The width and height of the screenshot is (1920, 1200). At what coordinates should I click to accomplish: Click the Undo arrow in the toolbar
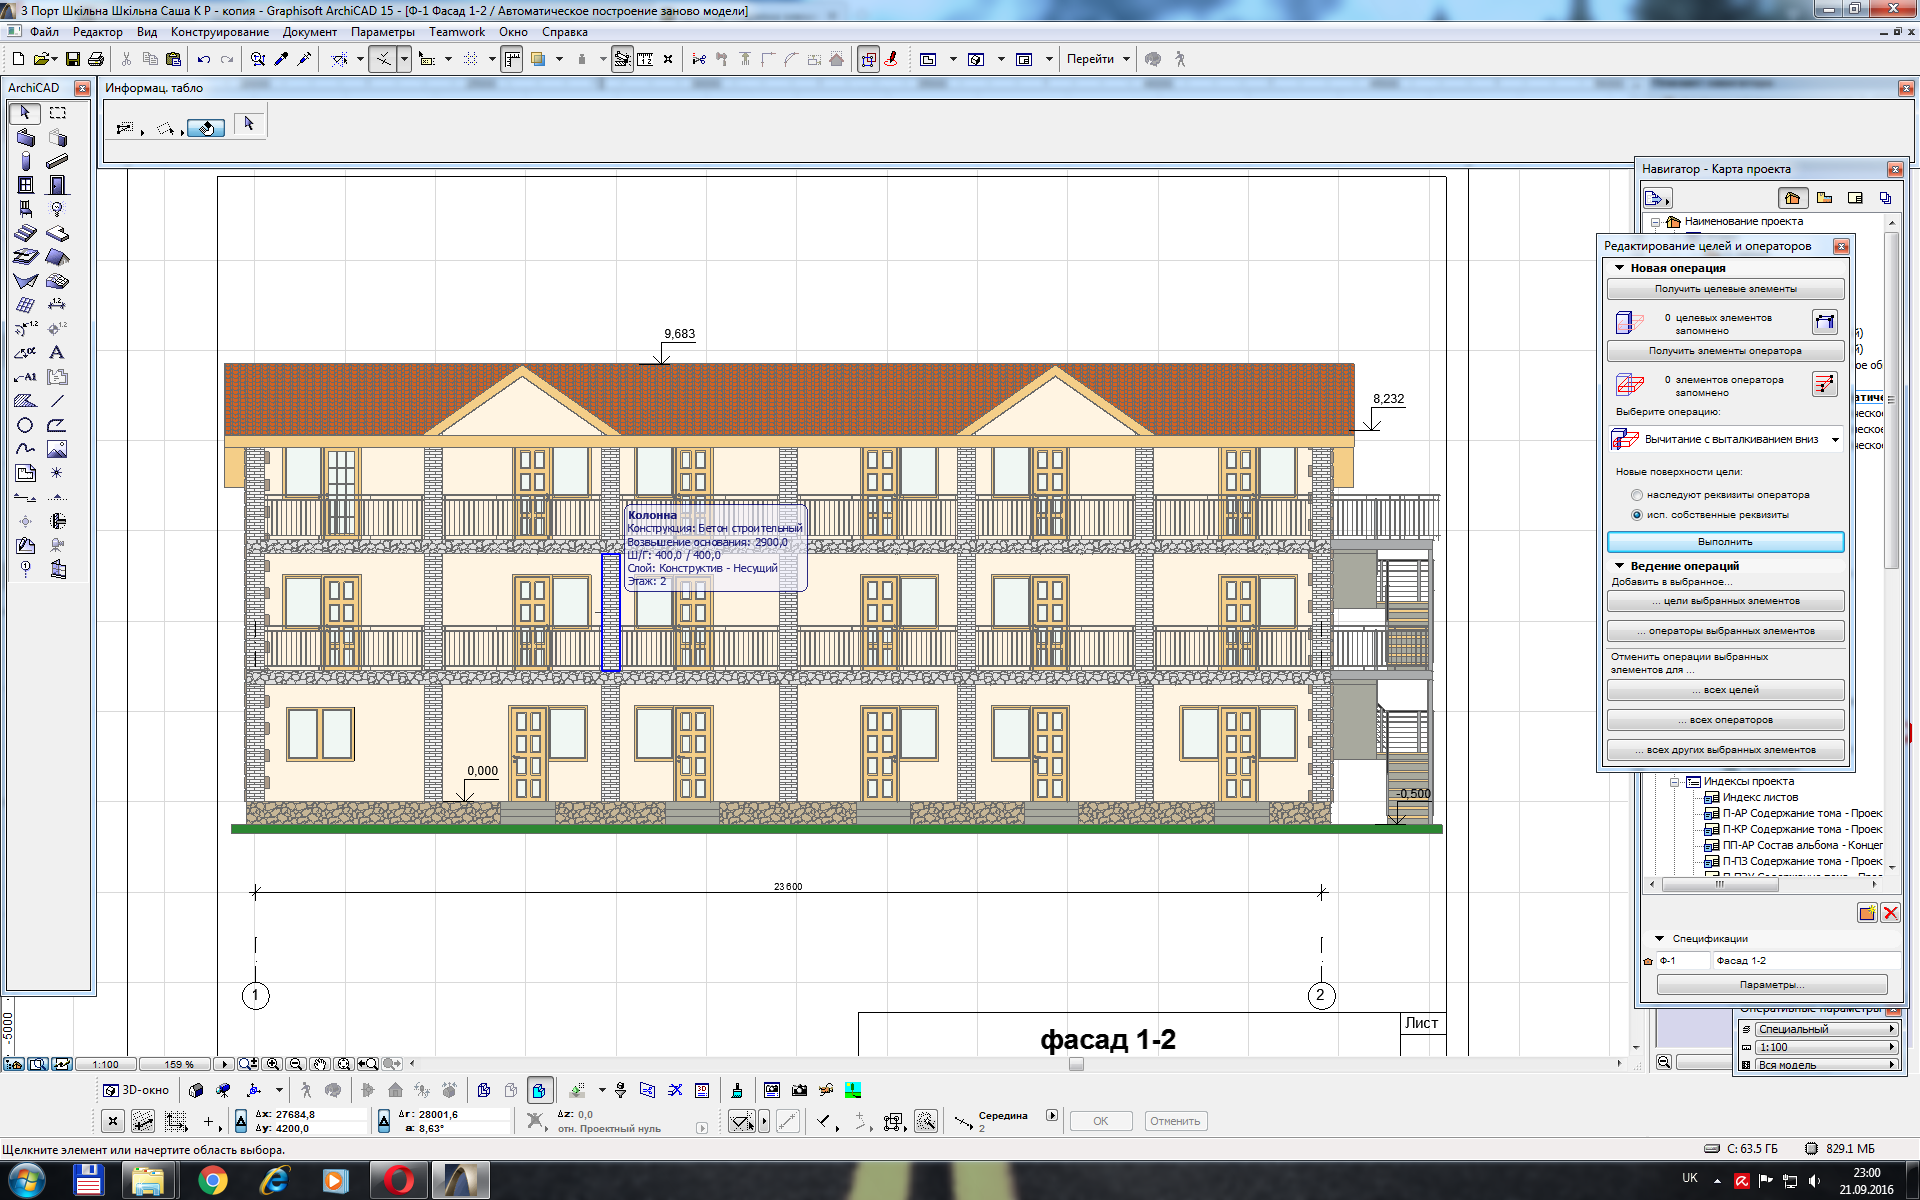click(203, 59)
